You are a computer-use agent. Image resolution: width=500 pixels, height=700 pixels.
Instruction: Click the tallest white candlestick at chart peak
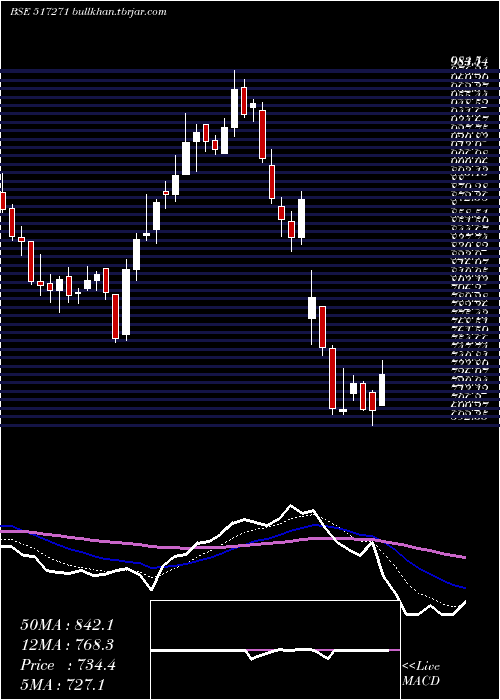click(234, 104)
